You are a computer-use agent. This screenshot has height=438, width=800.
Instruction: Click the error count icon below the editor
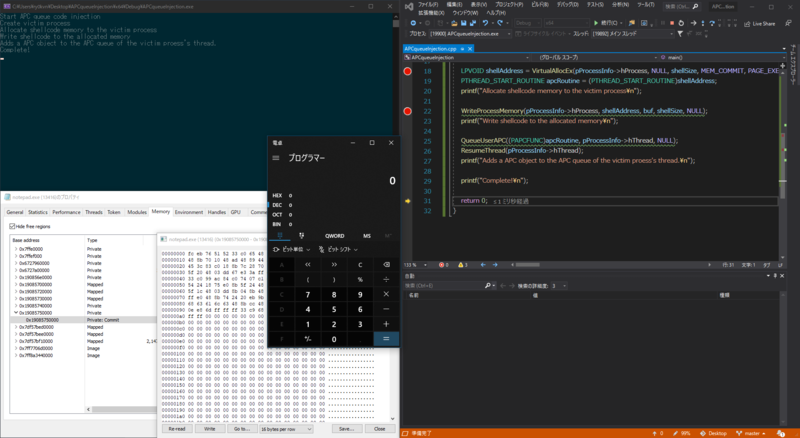(441, 265)
